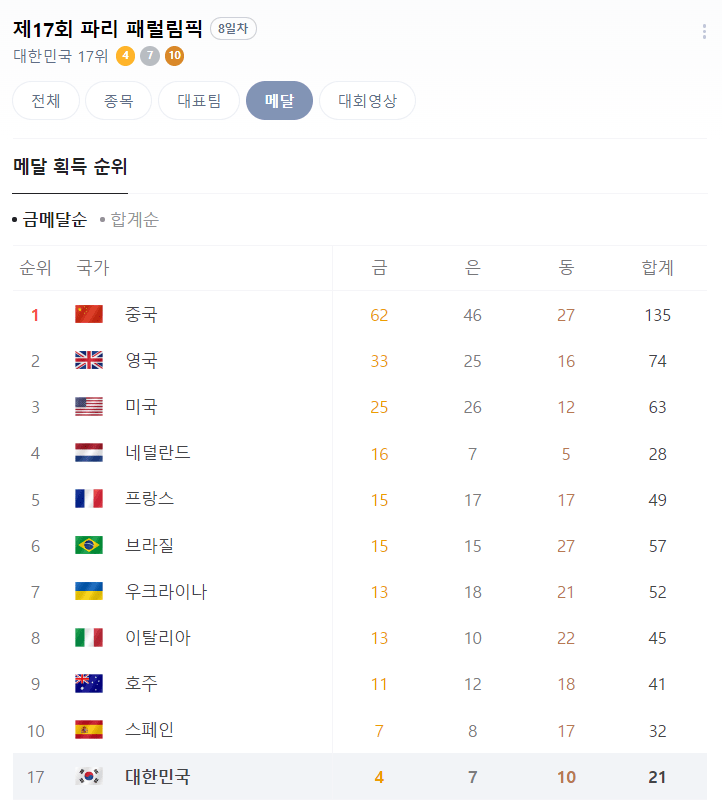
Task: Sort by 합계순 total order
Action: 134,219
